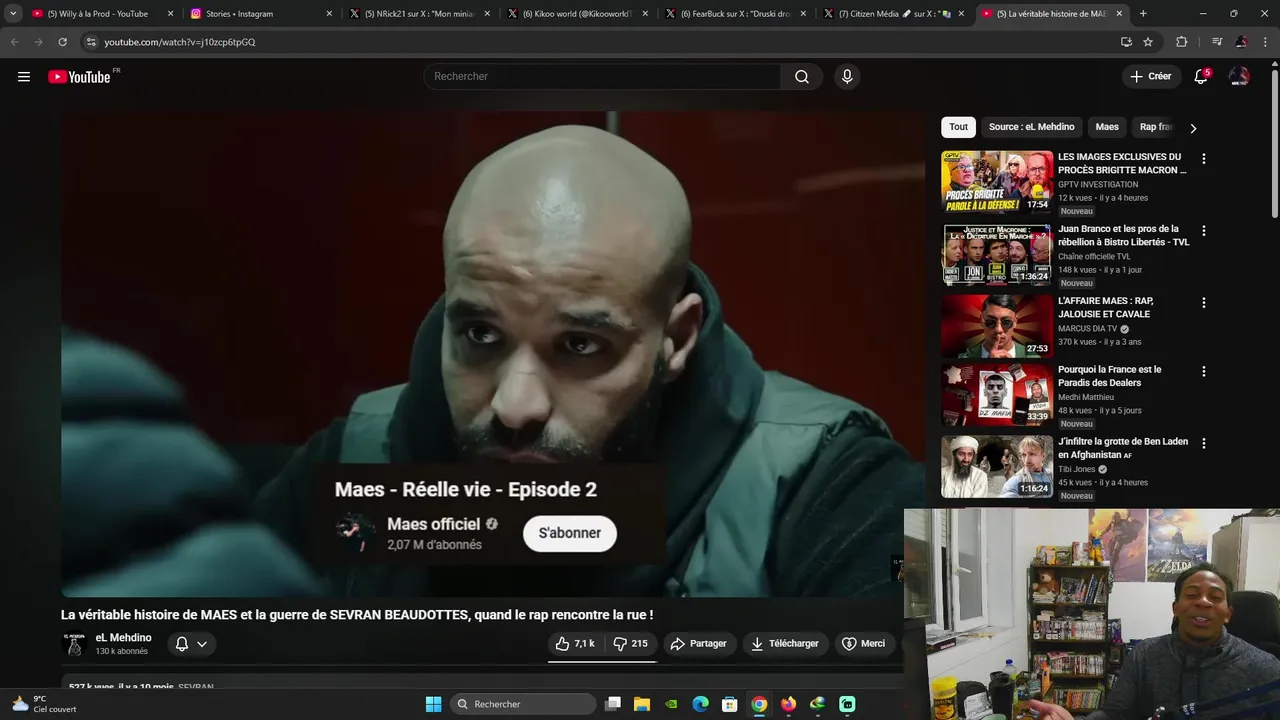Click MARCUS DIA TV channel name
Viewport: 1280px width, 720px height.
(1088, 329)
